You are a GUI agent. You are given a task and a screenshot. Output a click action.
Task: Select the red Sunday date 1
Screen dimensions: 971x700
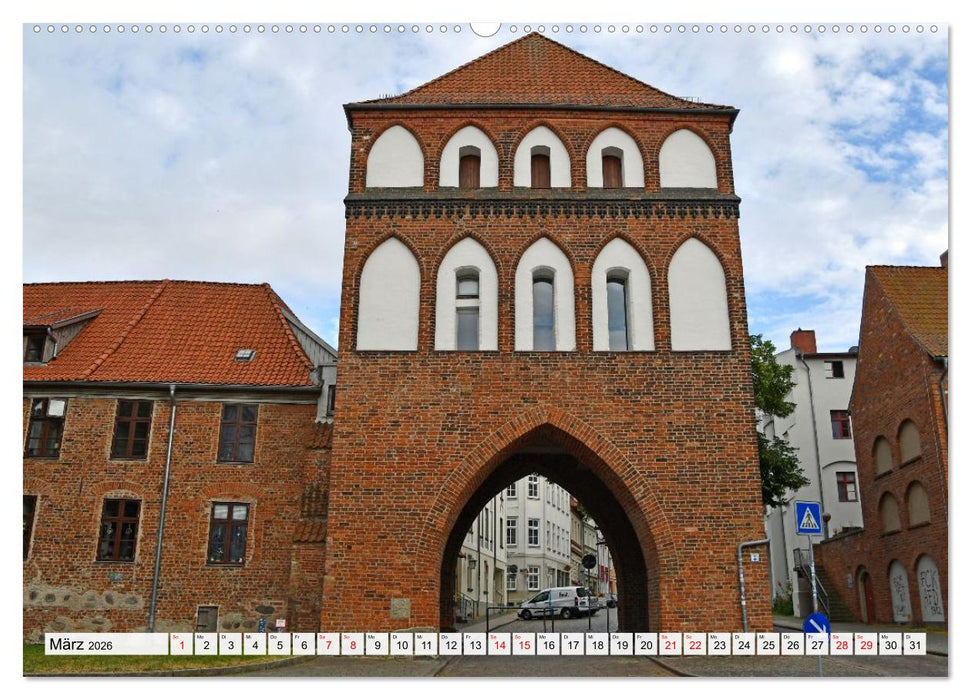click(180, 646)
